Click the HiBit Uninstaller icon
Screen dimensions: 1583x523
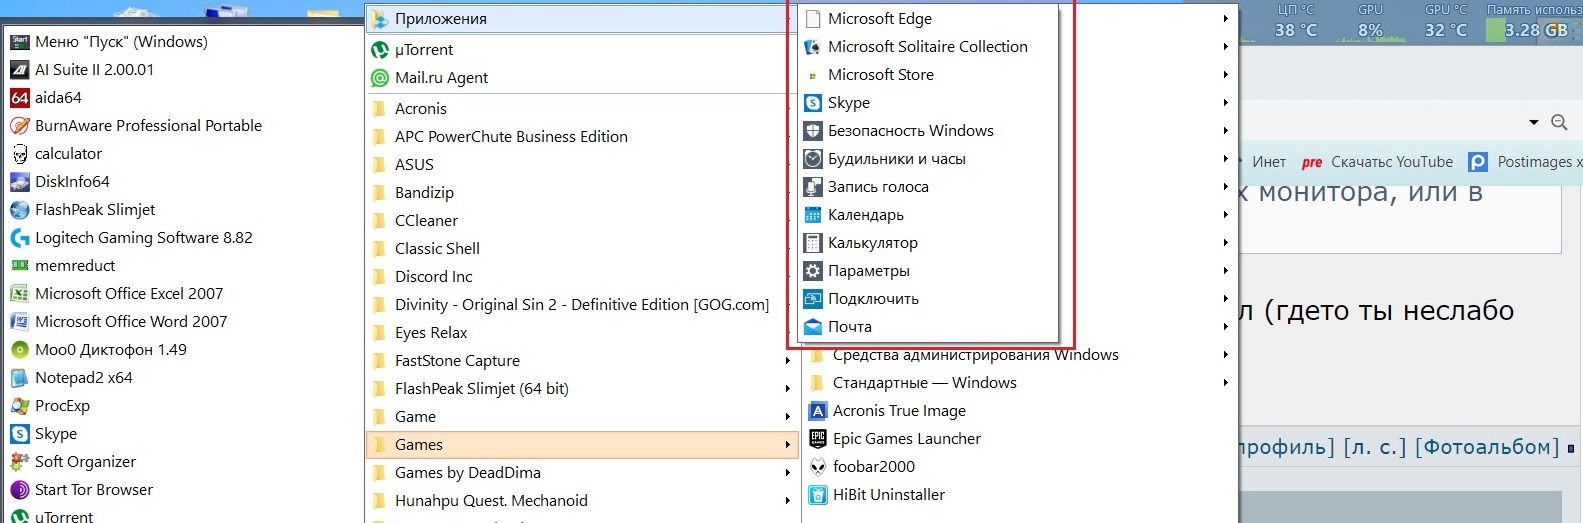tap(818, 495)
